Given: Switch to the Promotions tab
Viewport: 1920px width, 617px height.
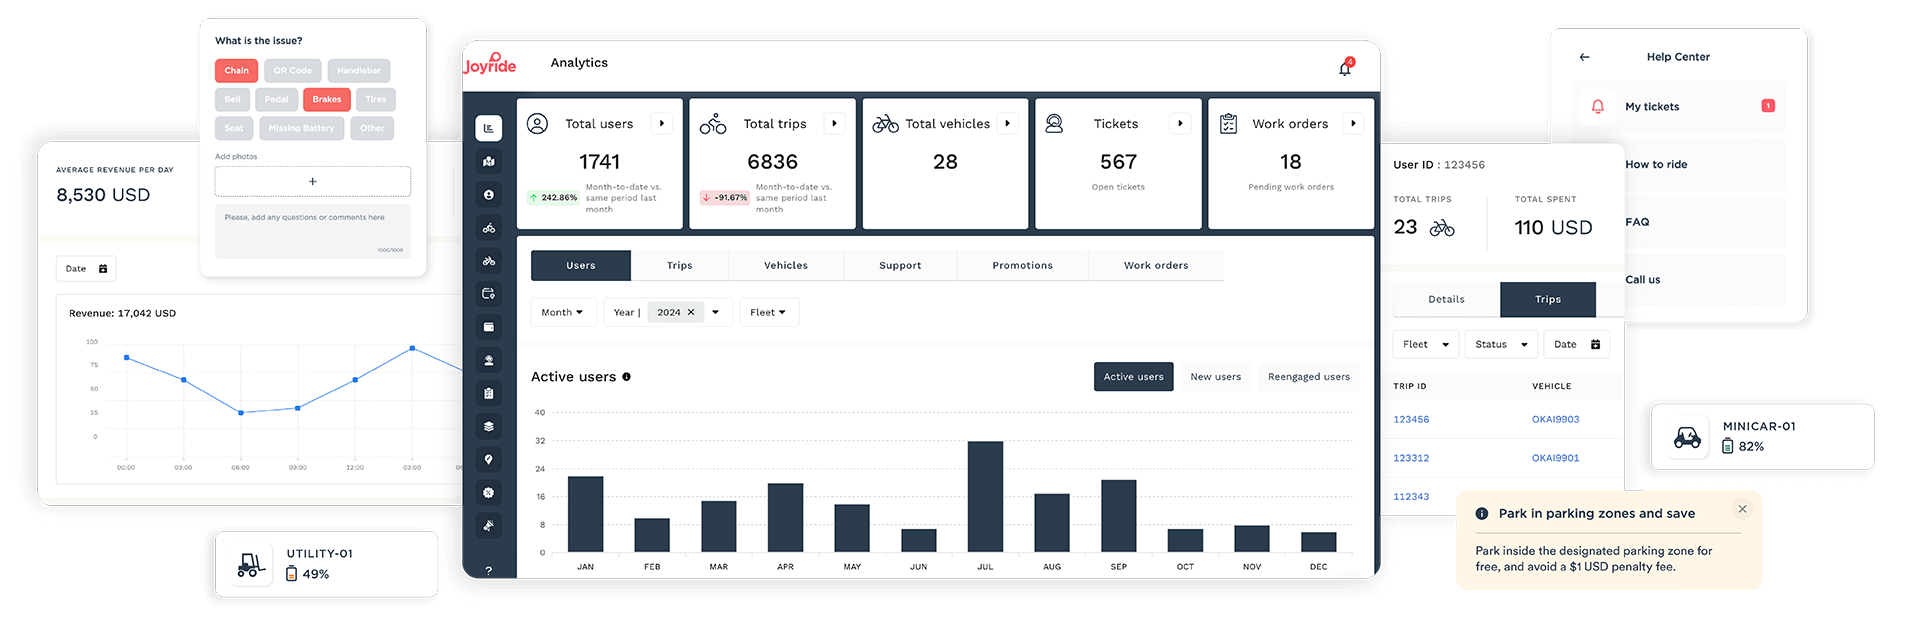Looking at the screenshot, I should point(1022,266).
